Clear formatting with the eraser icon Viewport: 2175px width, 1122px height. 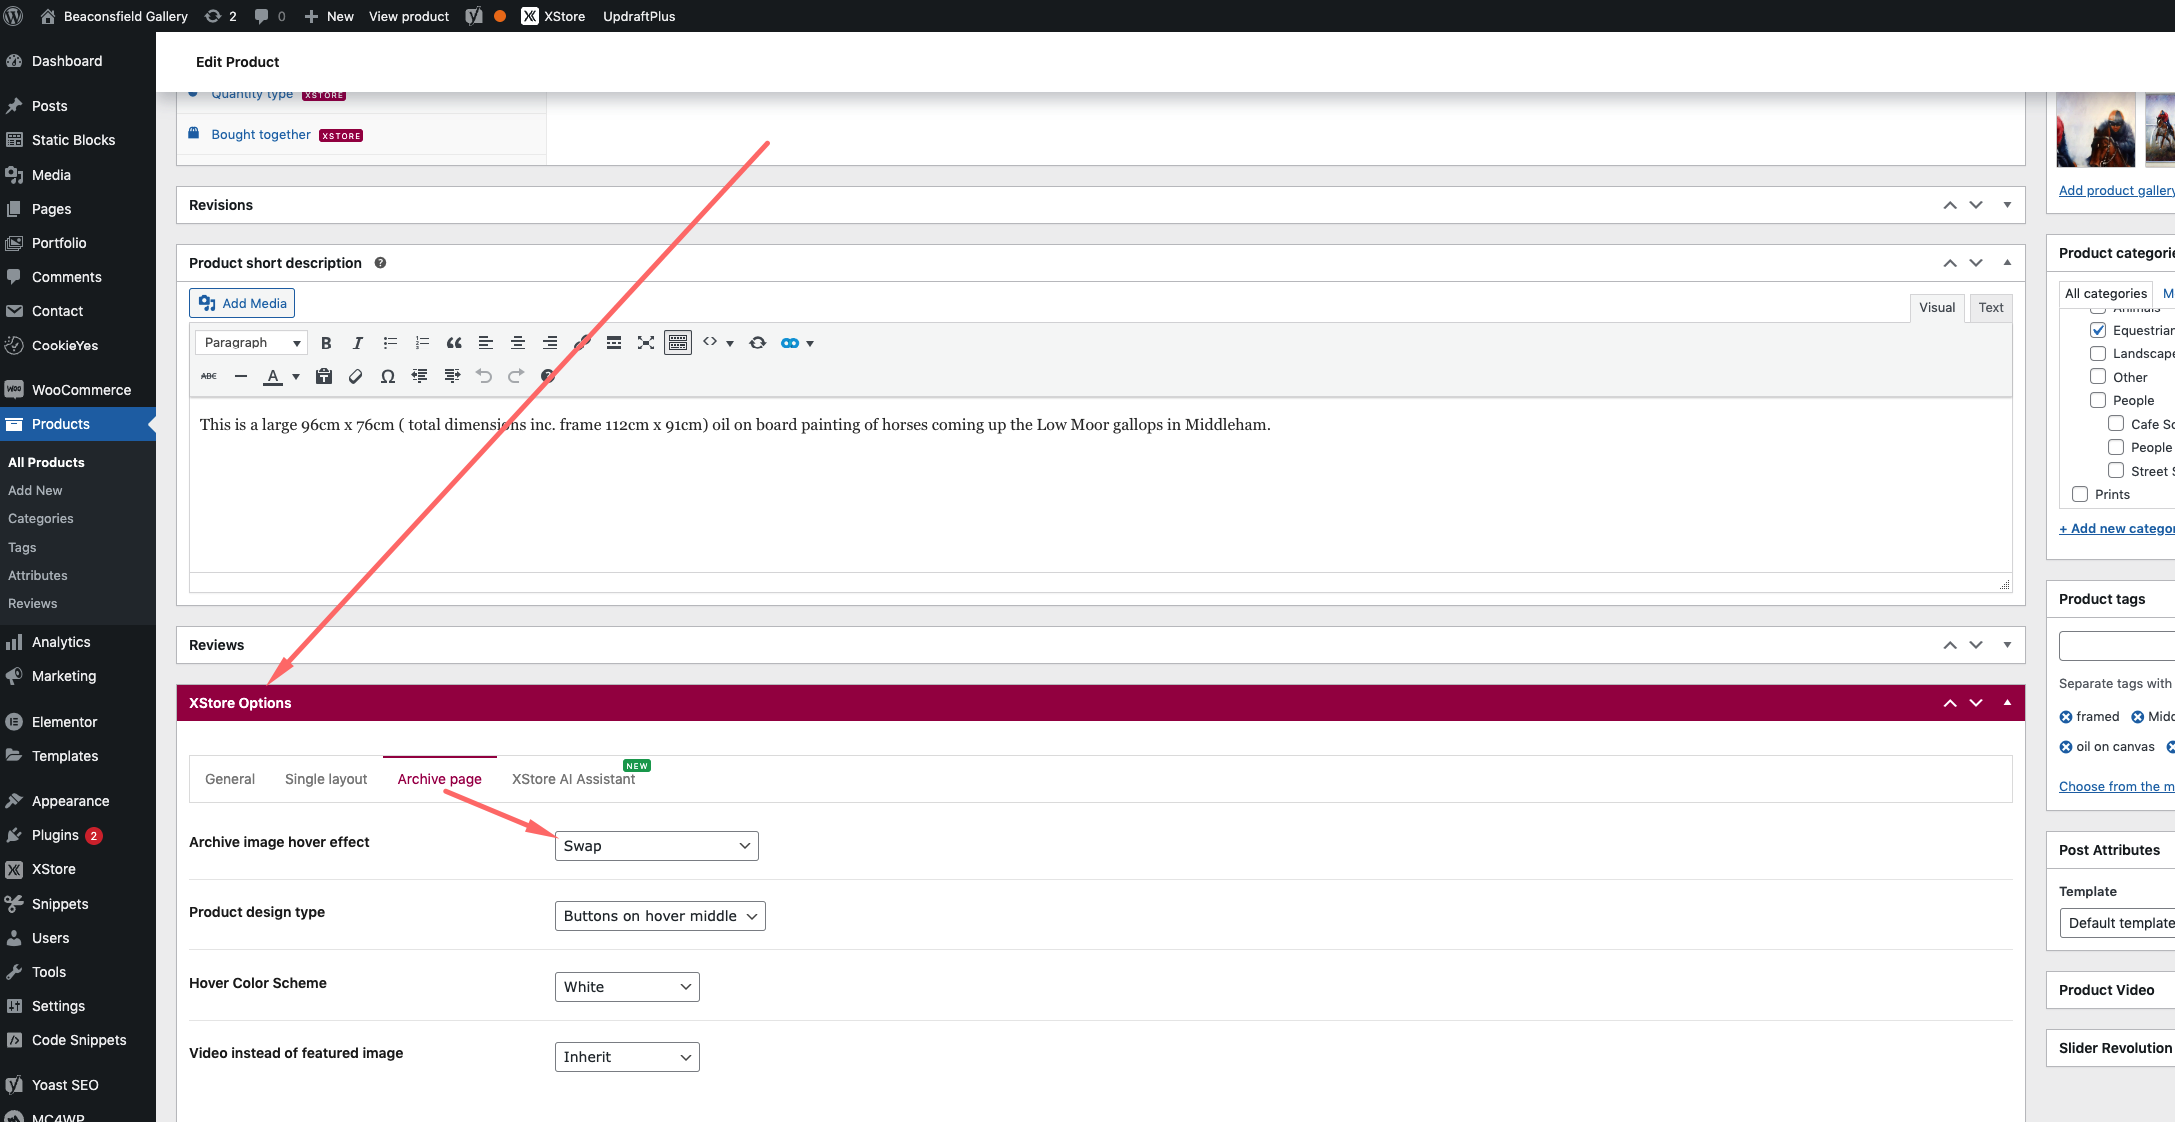356,376
